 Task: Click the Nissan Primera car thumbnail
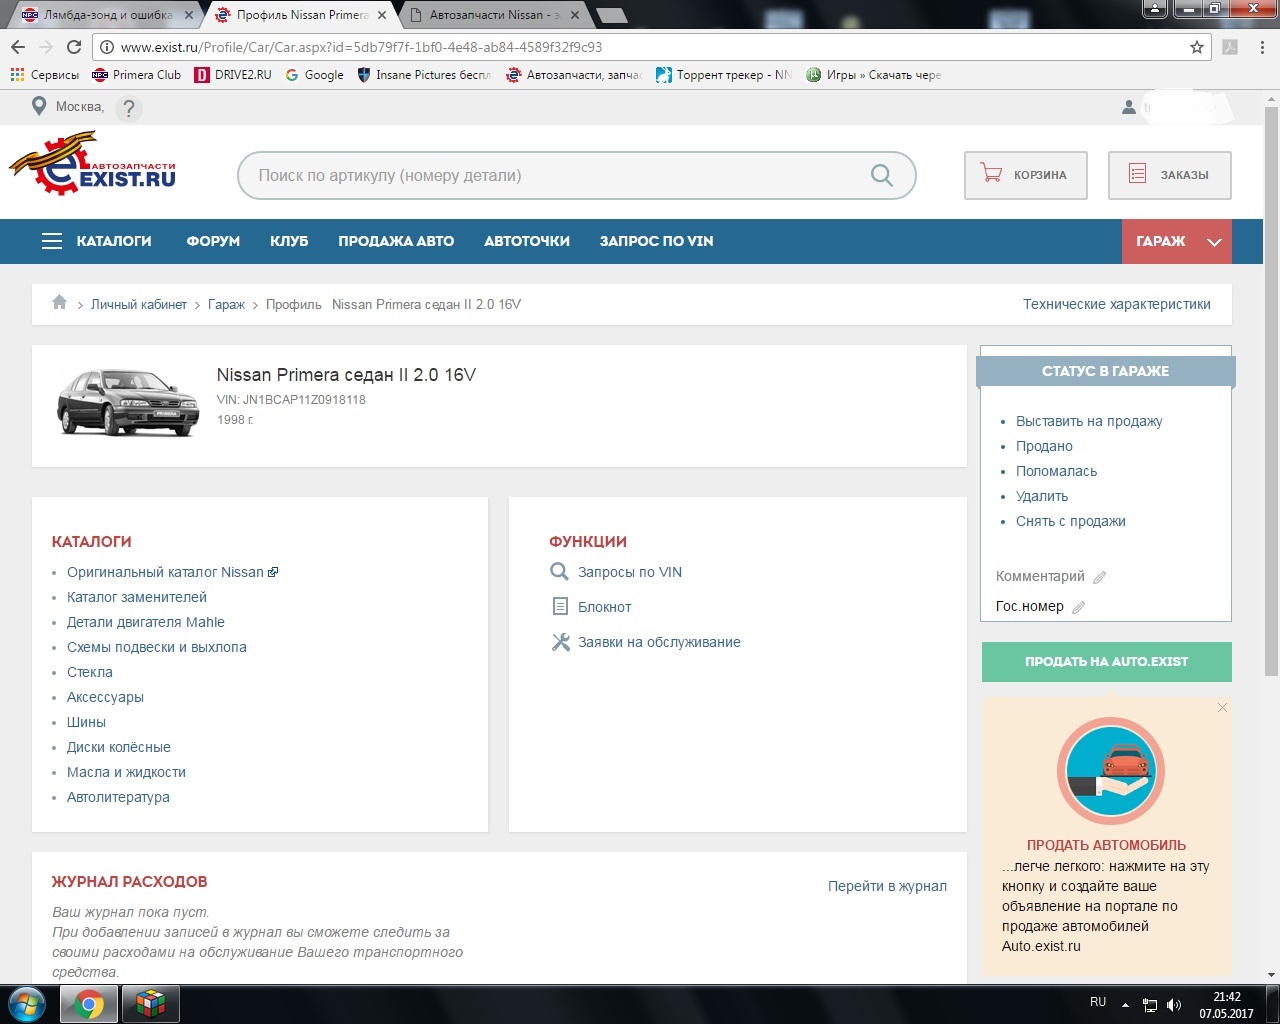[127, 402]
